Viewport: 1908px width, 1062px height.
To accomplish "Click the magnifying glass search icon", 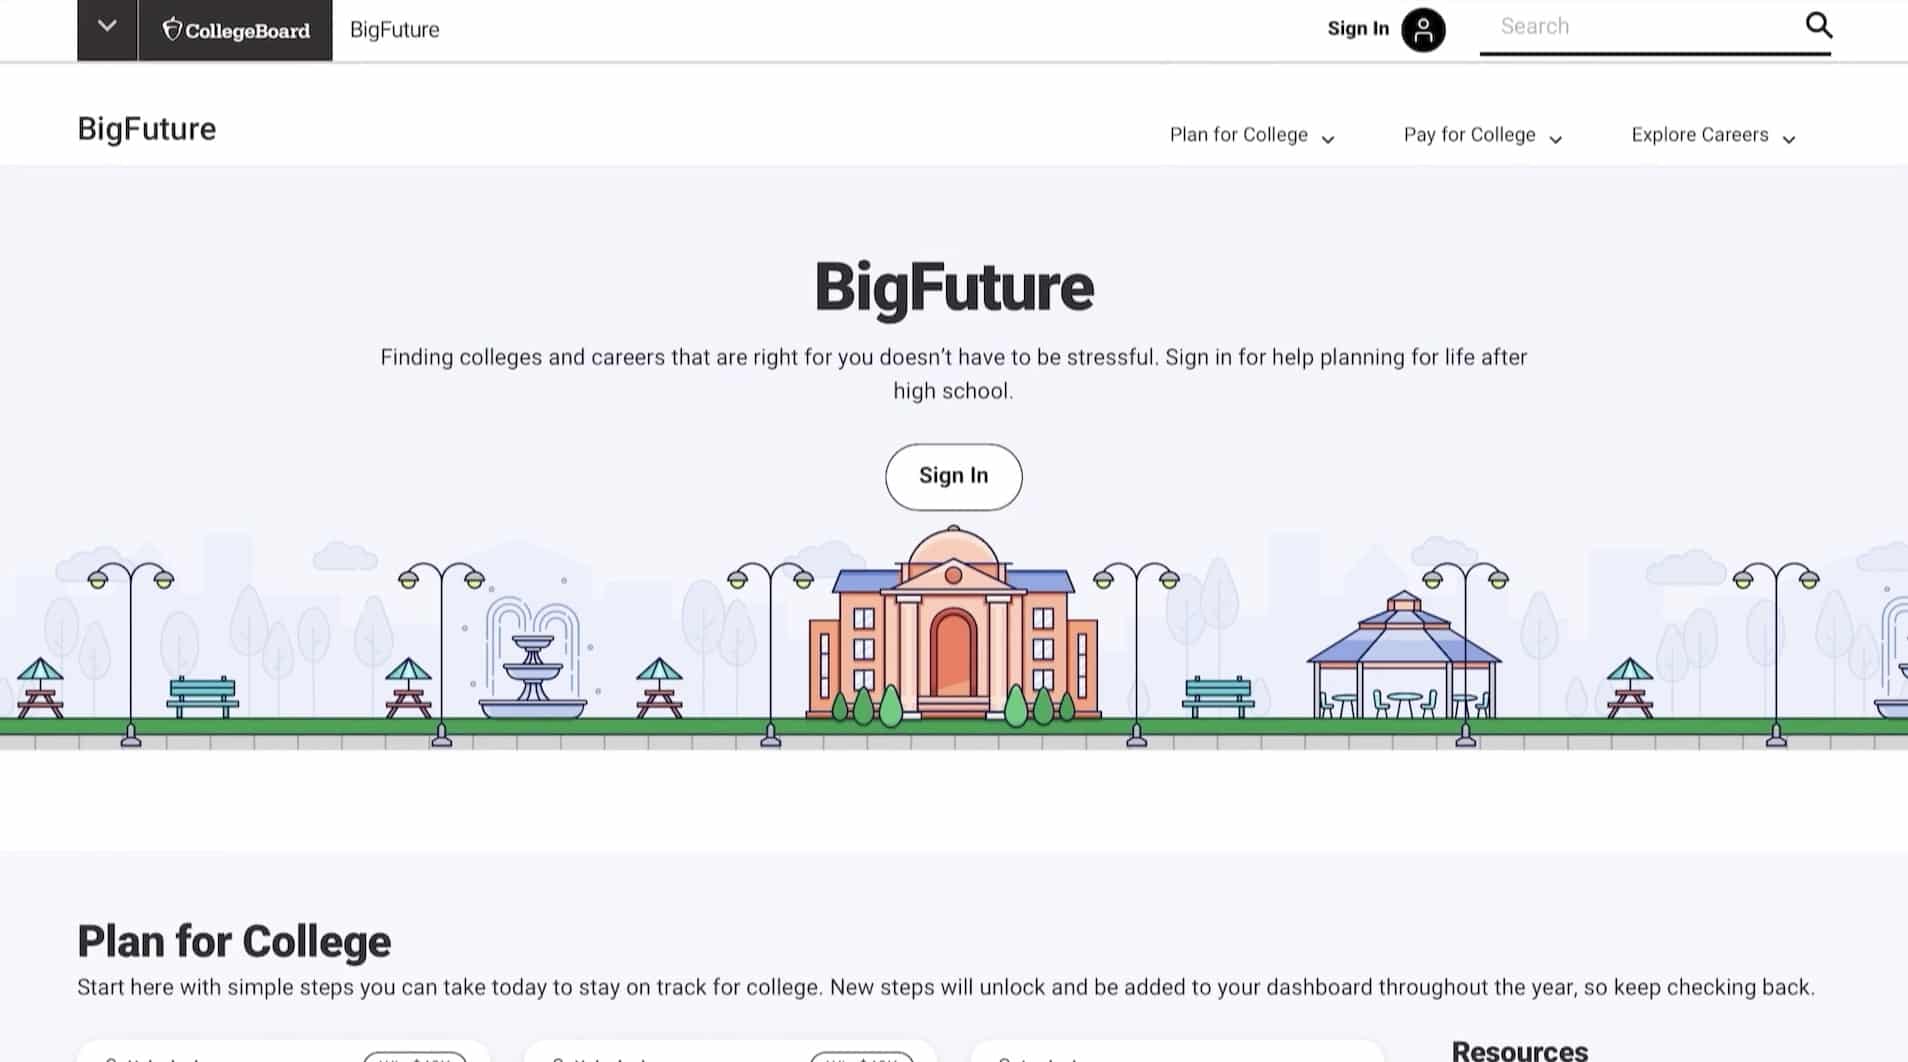I will 1818,26.
